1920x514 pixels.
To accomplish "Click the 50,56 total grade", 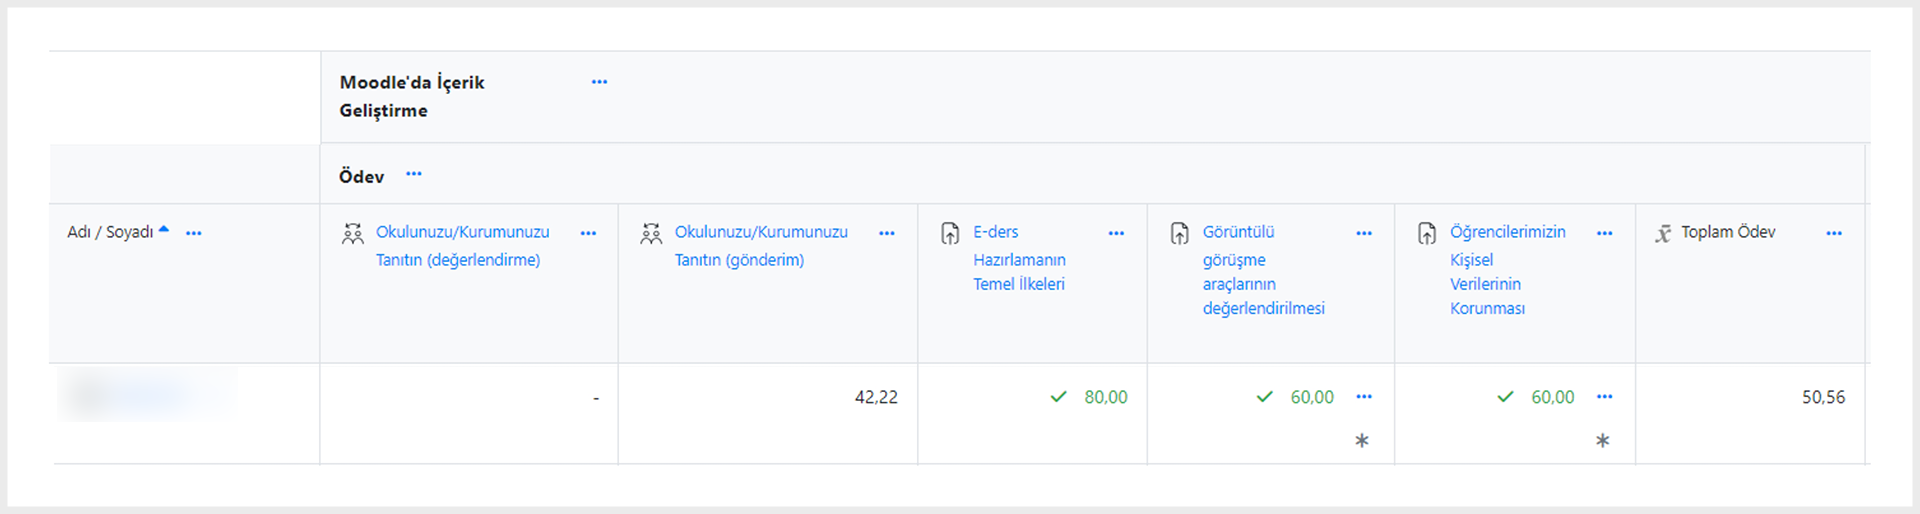I will [x=1824, y=397].
